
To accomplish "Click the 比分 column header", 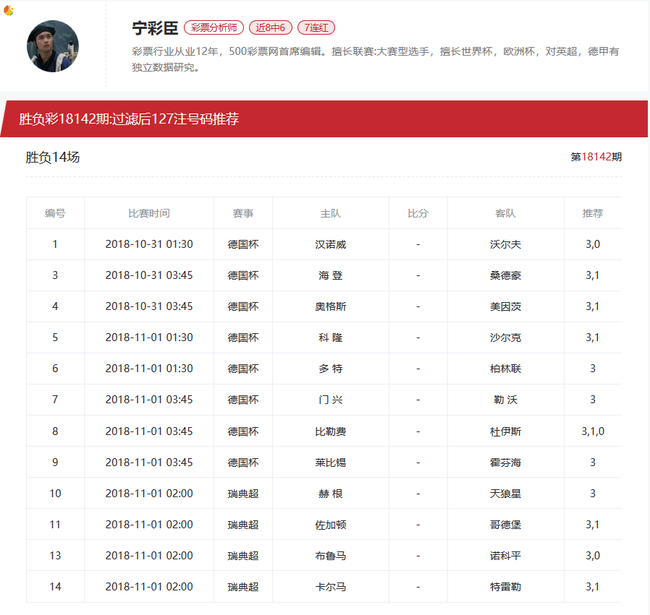I will point(418,213).
